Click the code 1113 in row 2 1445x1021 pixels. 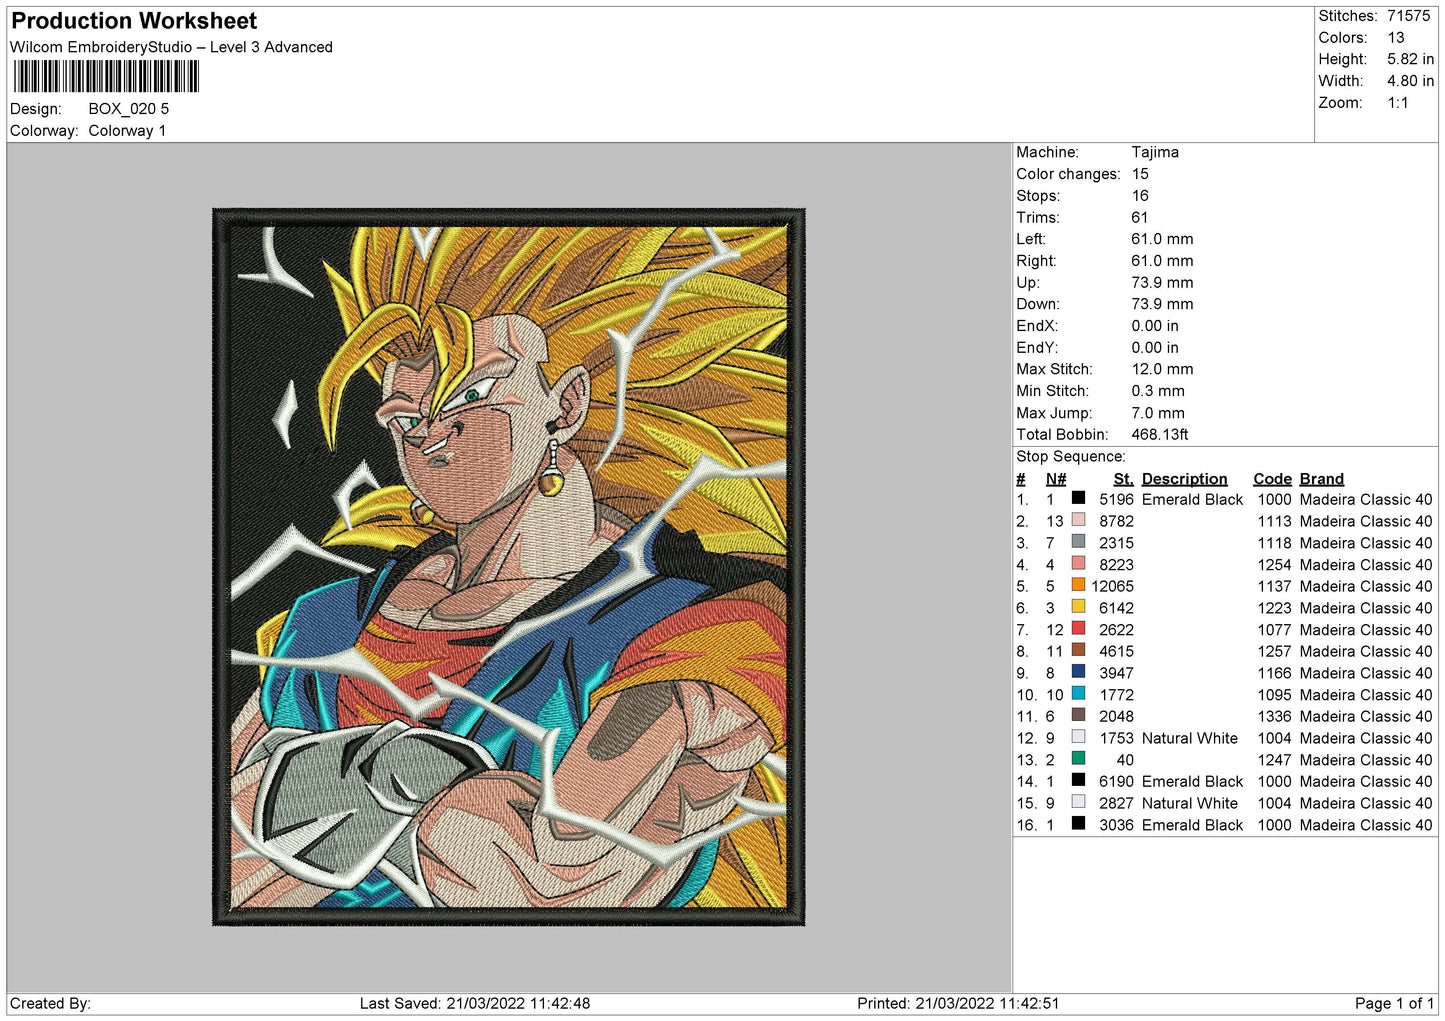pos(1274,521)
